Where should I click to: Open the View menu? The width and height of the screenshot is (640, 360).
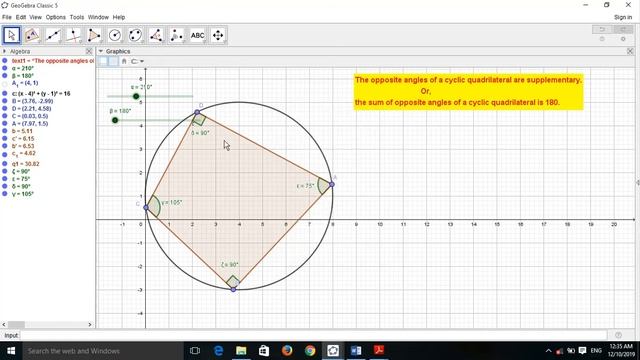(36, 17)
